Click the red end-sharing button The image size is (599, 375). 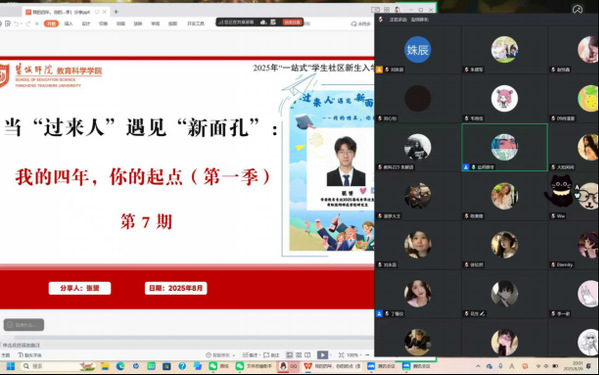point(292,22)
